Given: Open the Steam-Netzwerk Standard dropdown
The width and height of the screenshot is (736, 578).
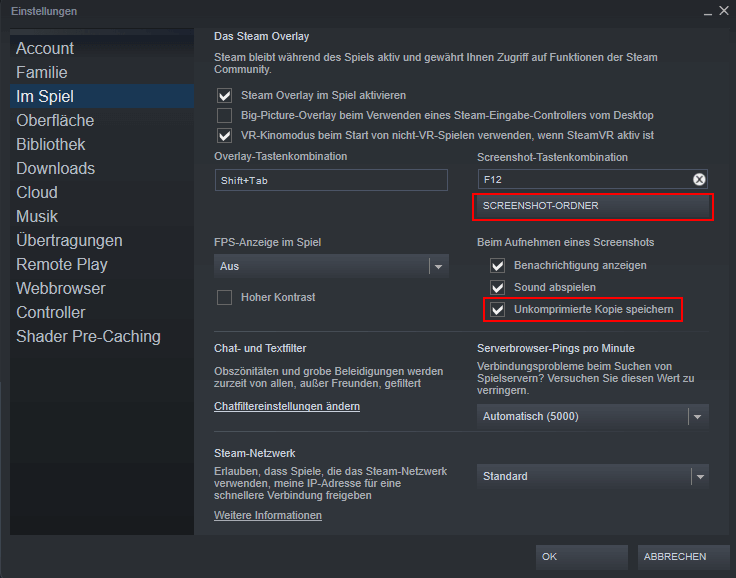Looking at the screenshot, I should pyautogui.click(x=593, y=477).
